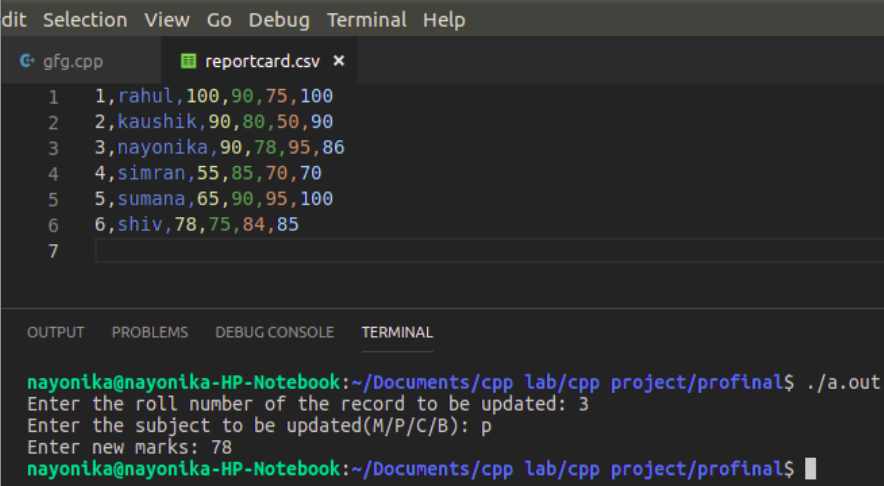This screenshot has height=486, width=884.
Task: Click line number 4 in the gutter
Action: click(x=54, y=174)
